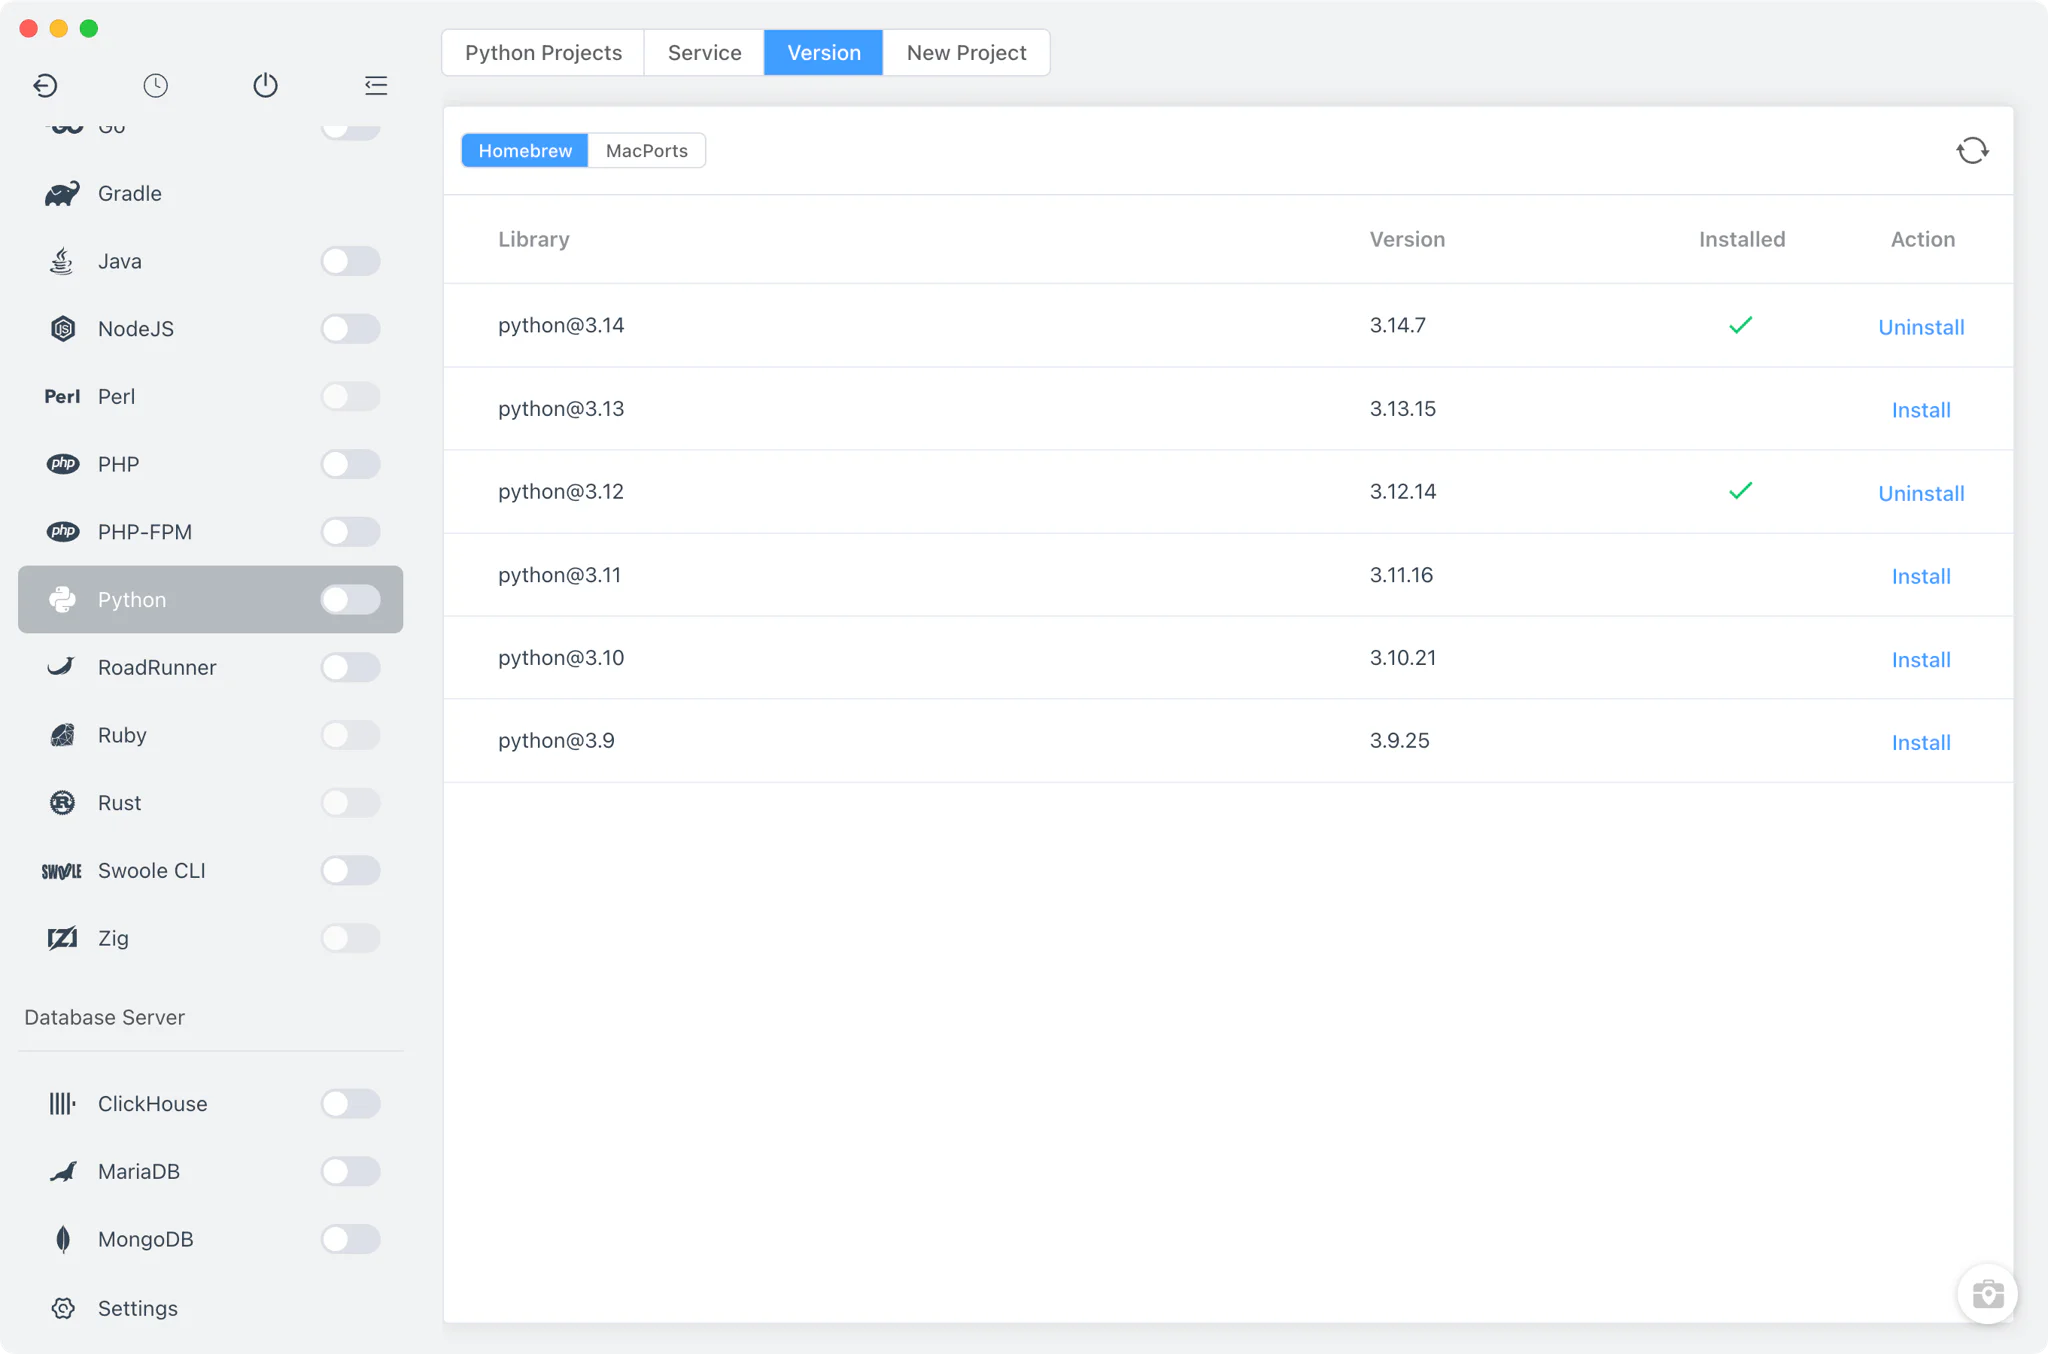2048x1354 pixels.
Task: Toggle the Ruby service switch
Action: click(x=350, y=735)
